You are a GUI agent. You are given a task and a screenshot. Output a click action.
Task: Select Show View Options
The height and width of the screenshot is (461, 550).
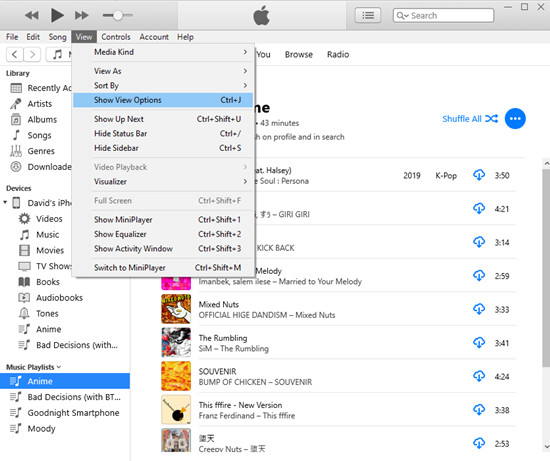tap(163, 100)
